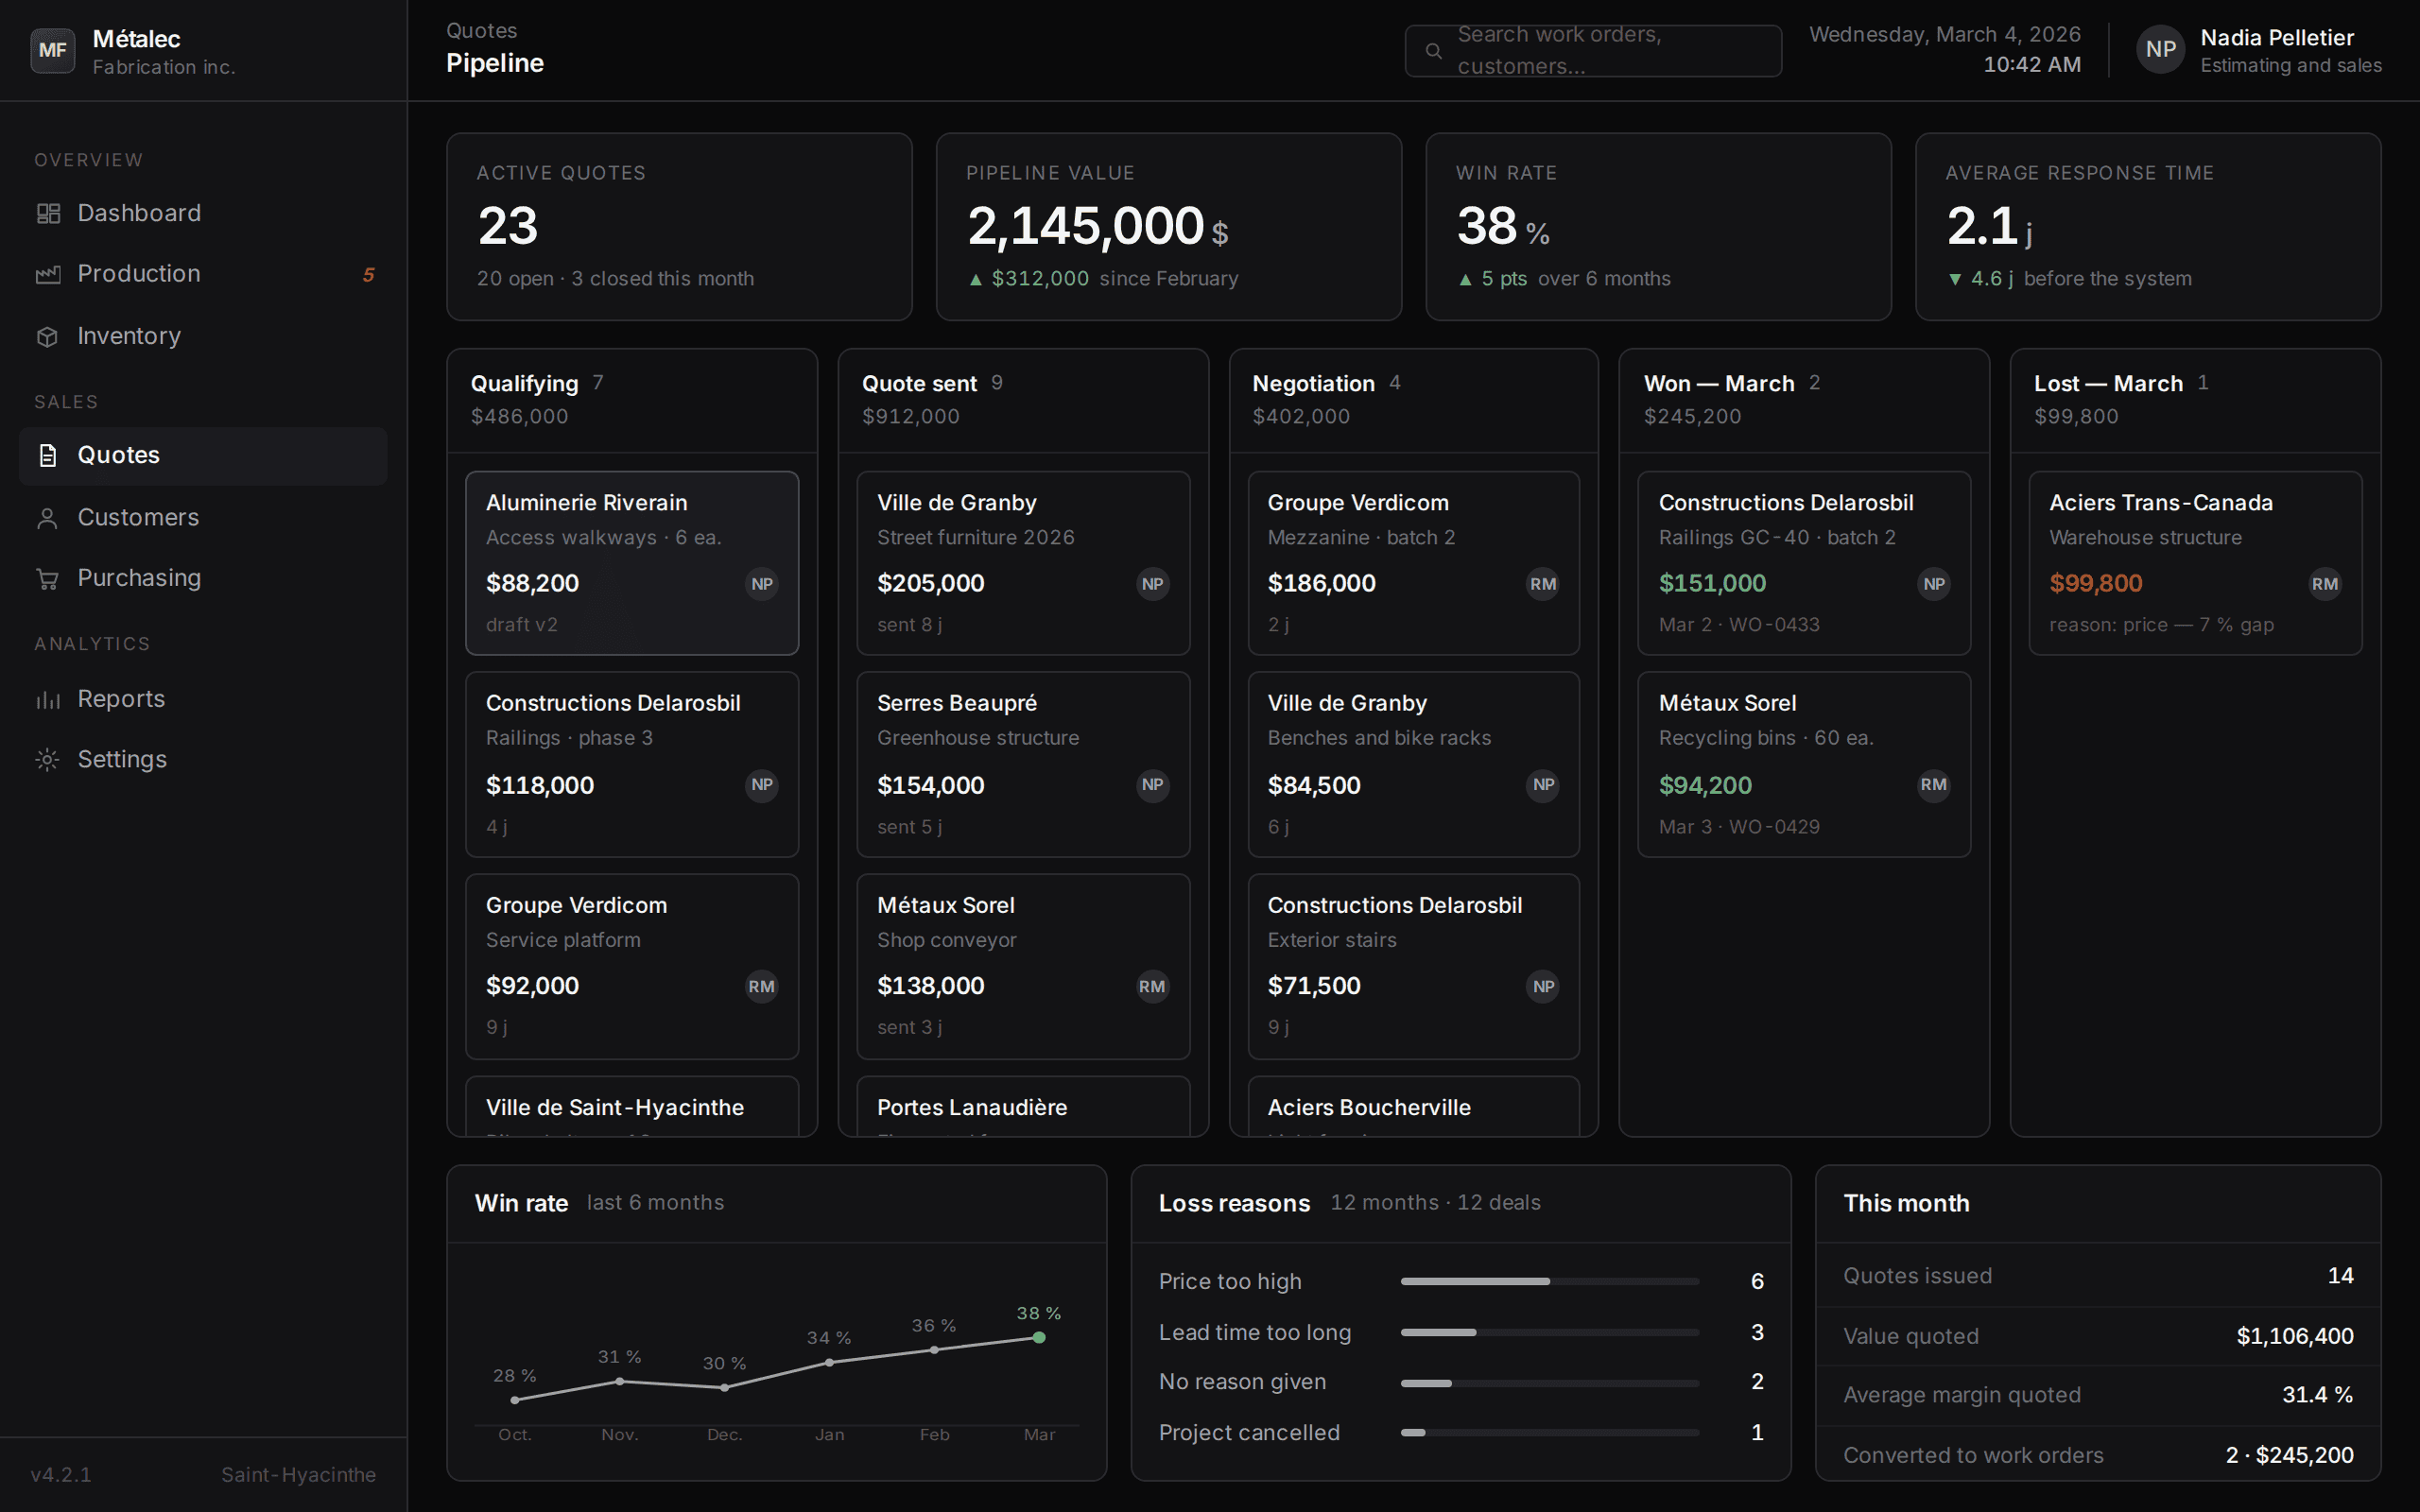Click the Inventory box icon

(x=48, y=336)
